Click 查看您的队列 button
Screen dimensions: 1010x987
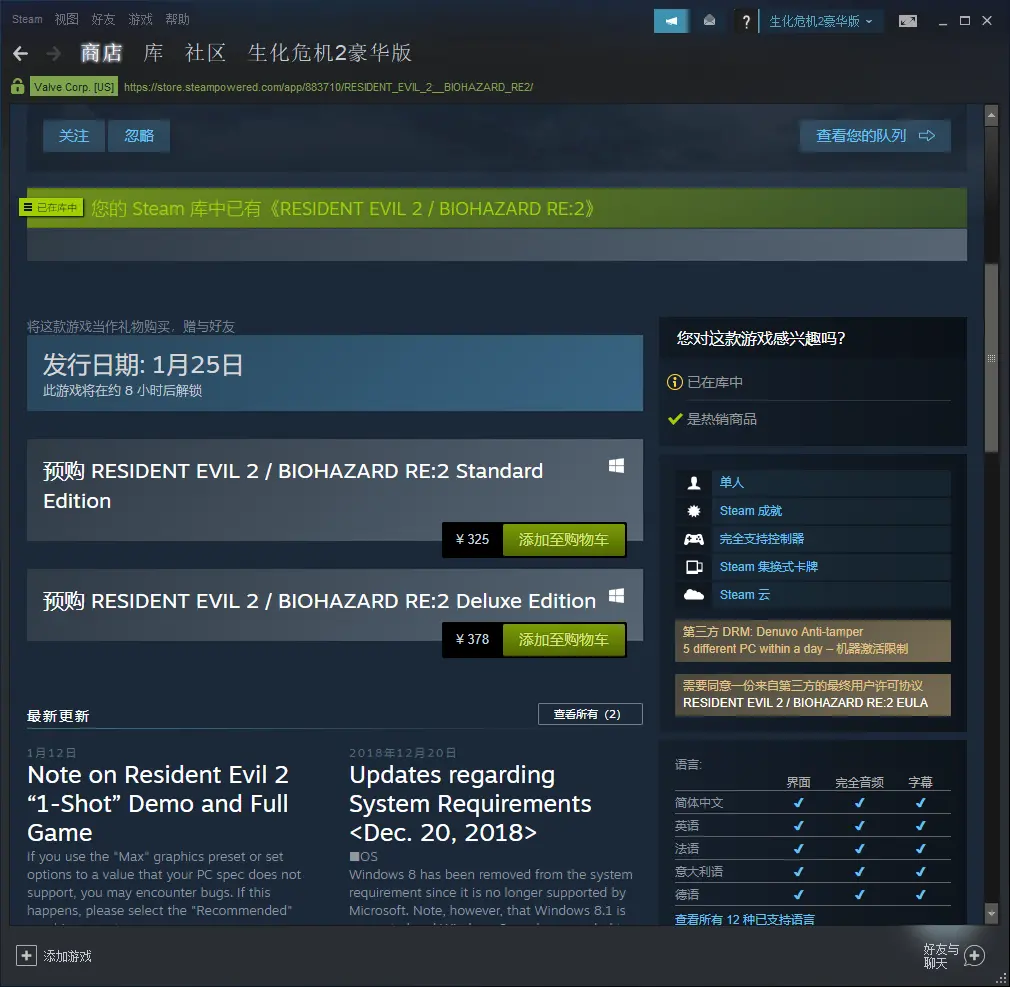pos(875,136)
